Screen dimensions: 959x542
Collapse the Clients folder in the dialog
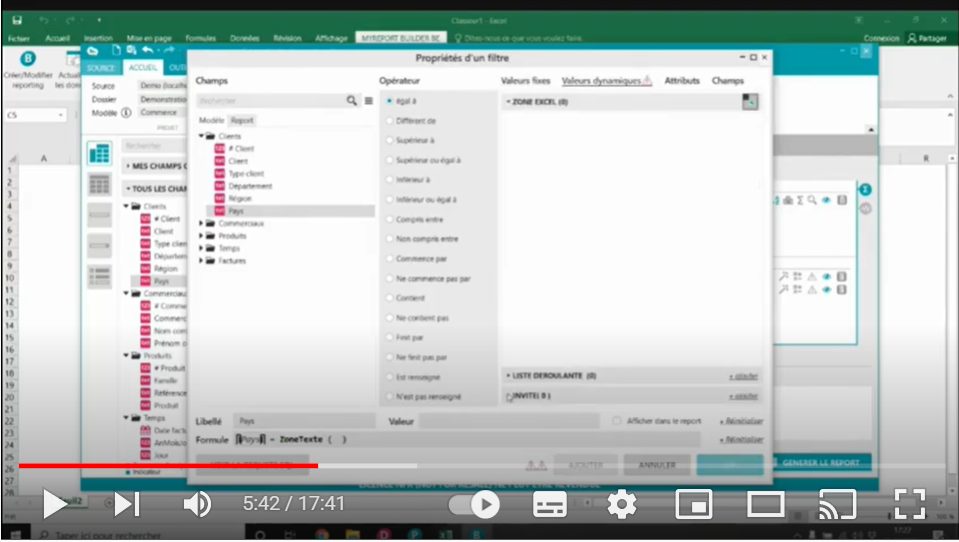[202, 136]
